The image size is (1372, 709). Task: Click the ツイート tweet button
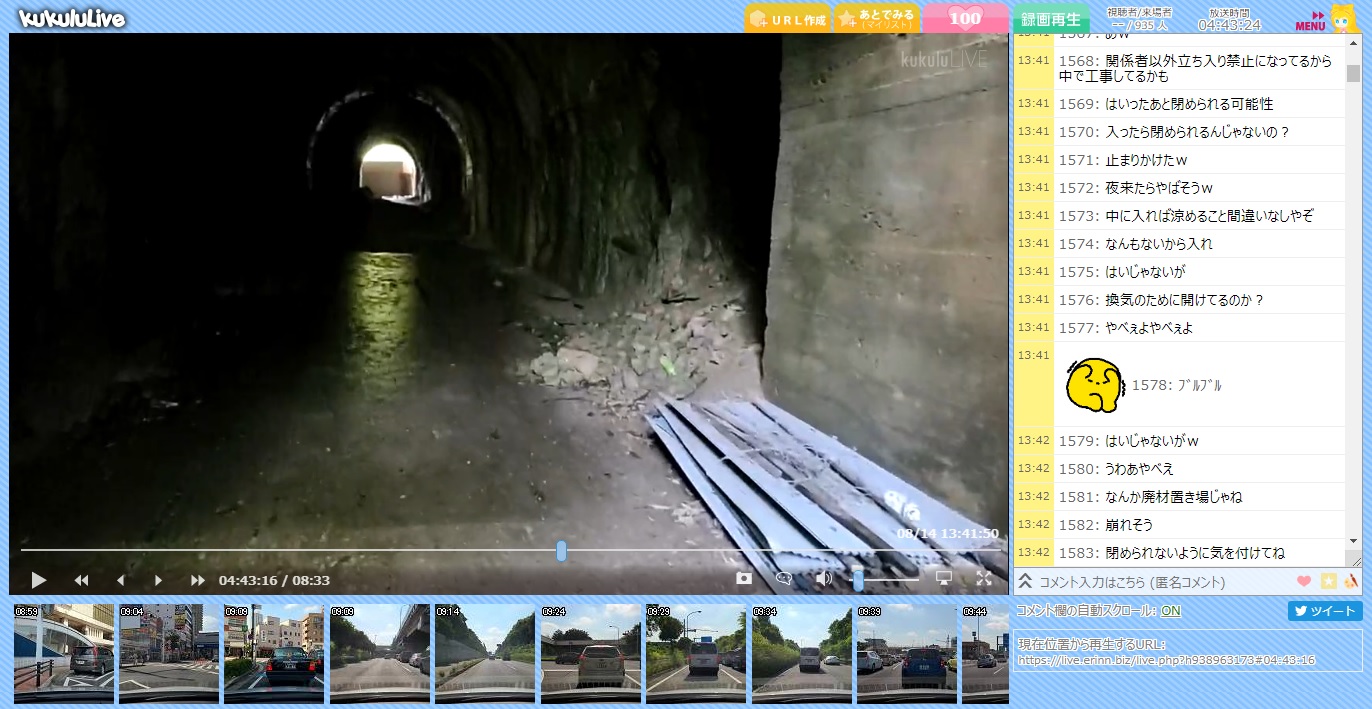1325,611
